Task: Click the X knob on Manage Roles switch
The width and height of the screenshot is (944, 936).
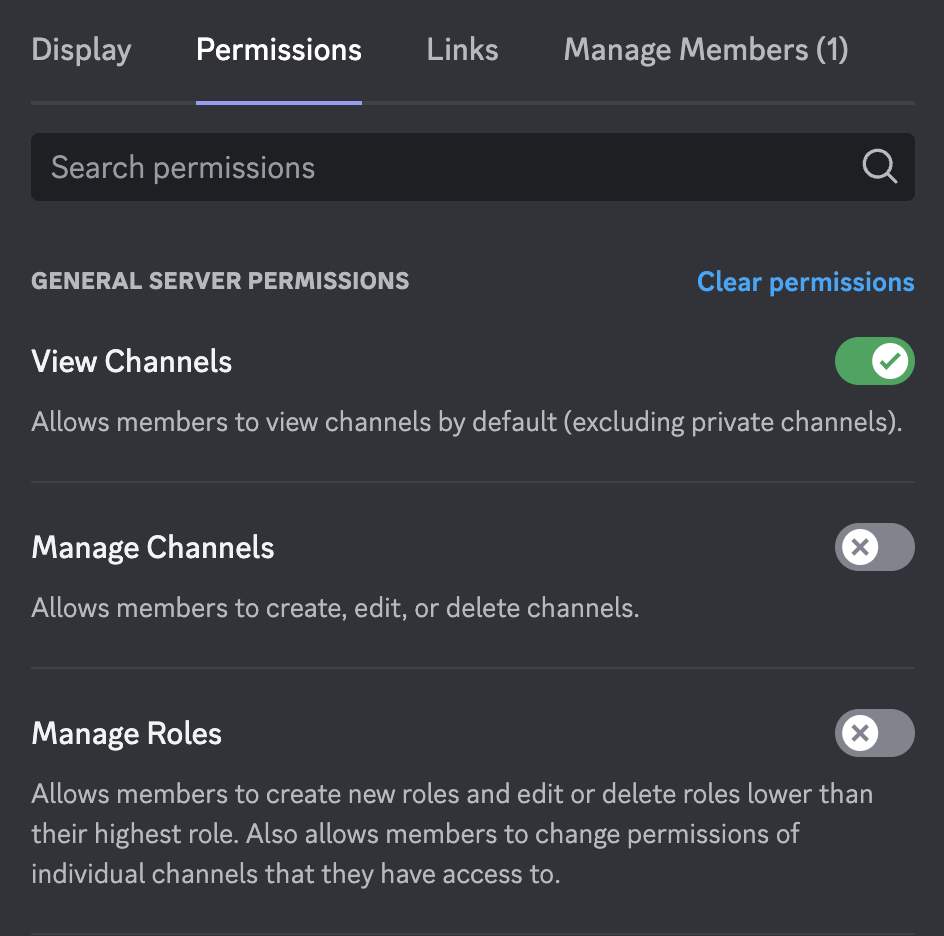Action: pos(860,733)
